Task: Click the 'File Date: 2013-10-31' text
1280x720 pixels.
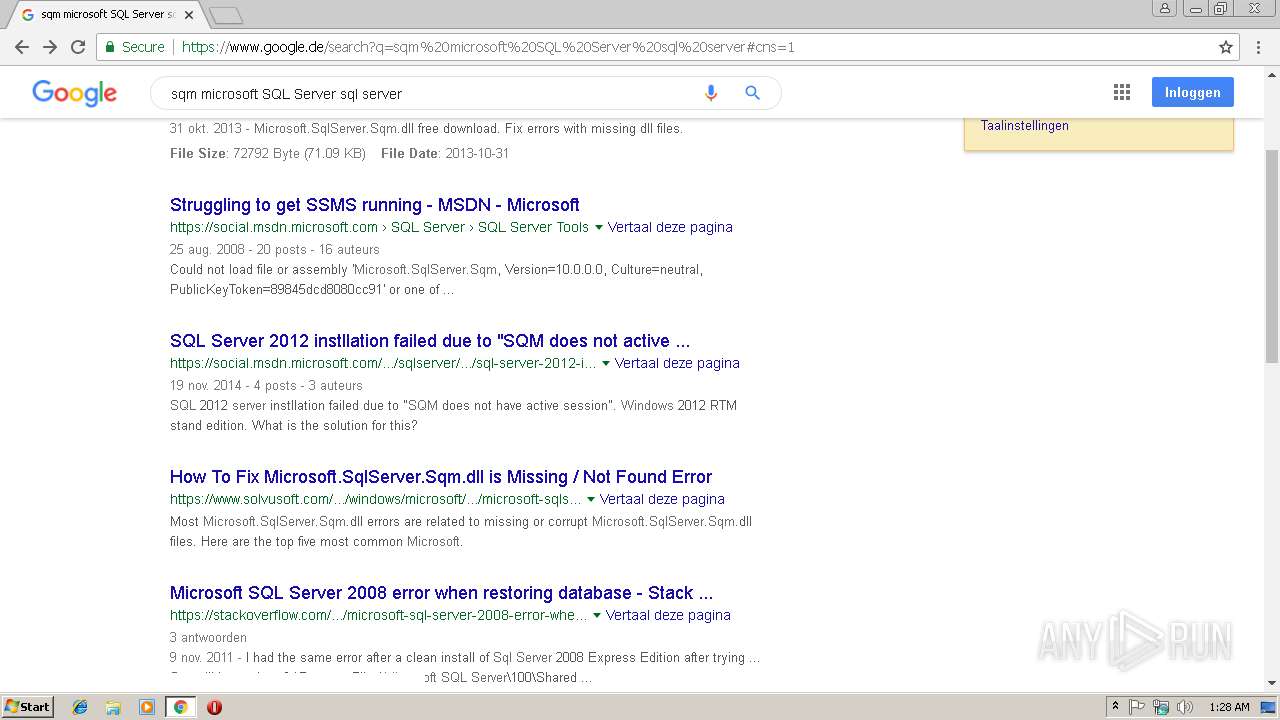Action: click(x=445, y=153)
